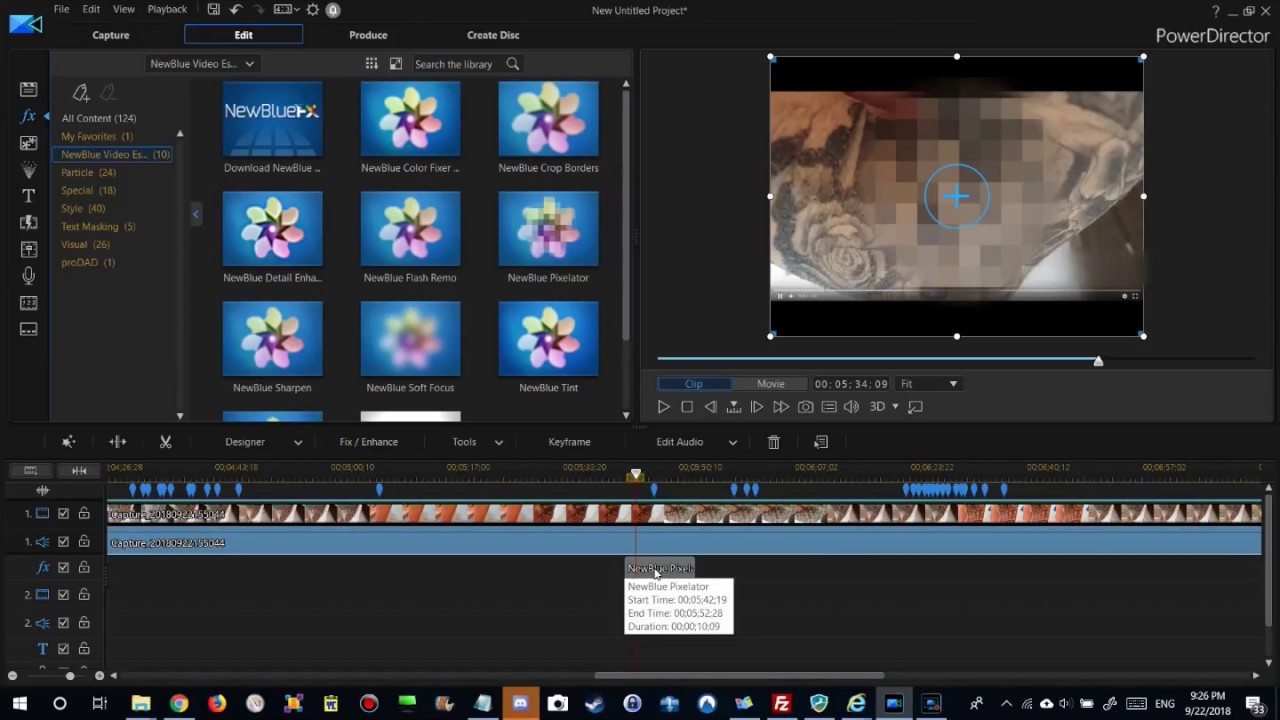Change library view with grid icon
Image resolution: width=1280 pixels, height=720 pixels.
tap(371, 63)
